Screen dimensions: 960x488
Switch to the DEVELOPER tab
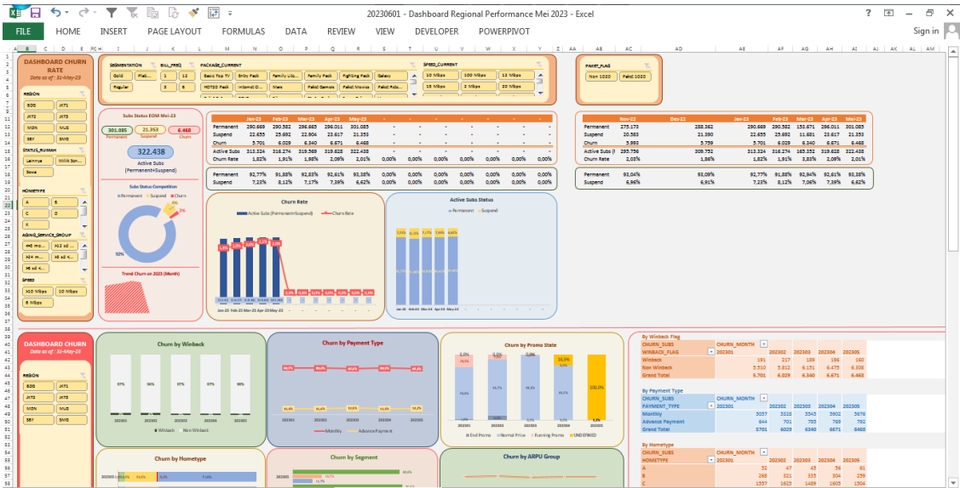tap(437, 31)
